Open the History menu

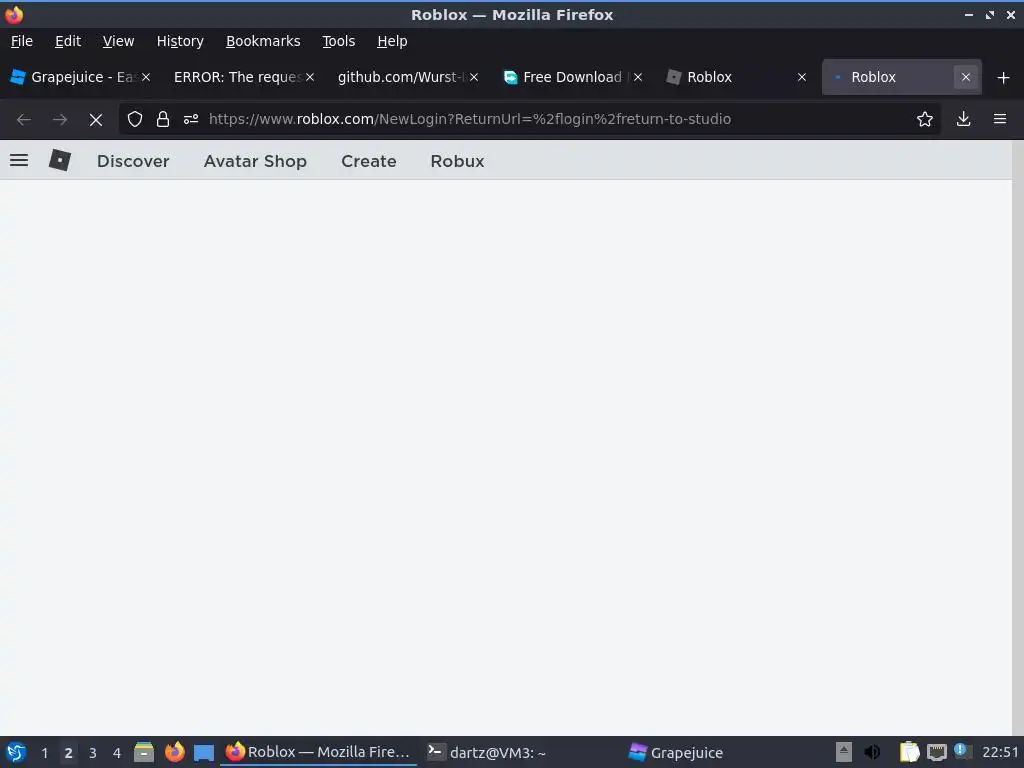[180, 41]
